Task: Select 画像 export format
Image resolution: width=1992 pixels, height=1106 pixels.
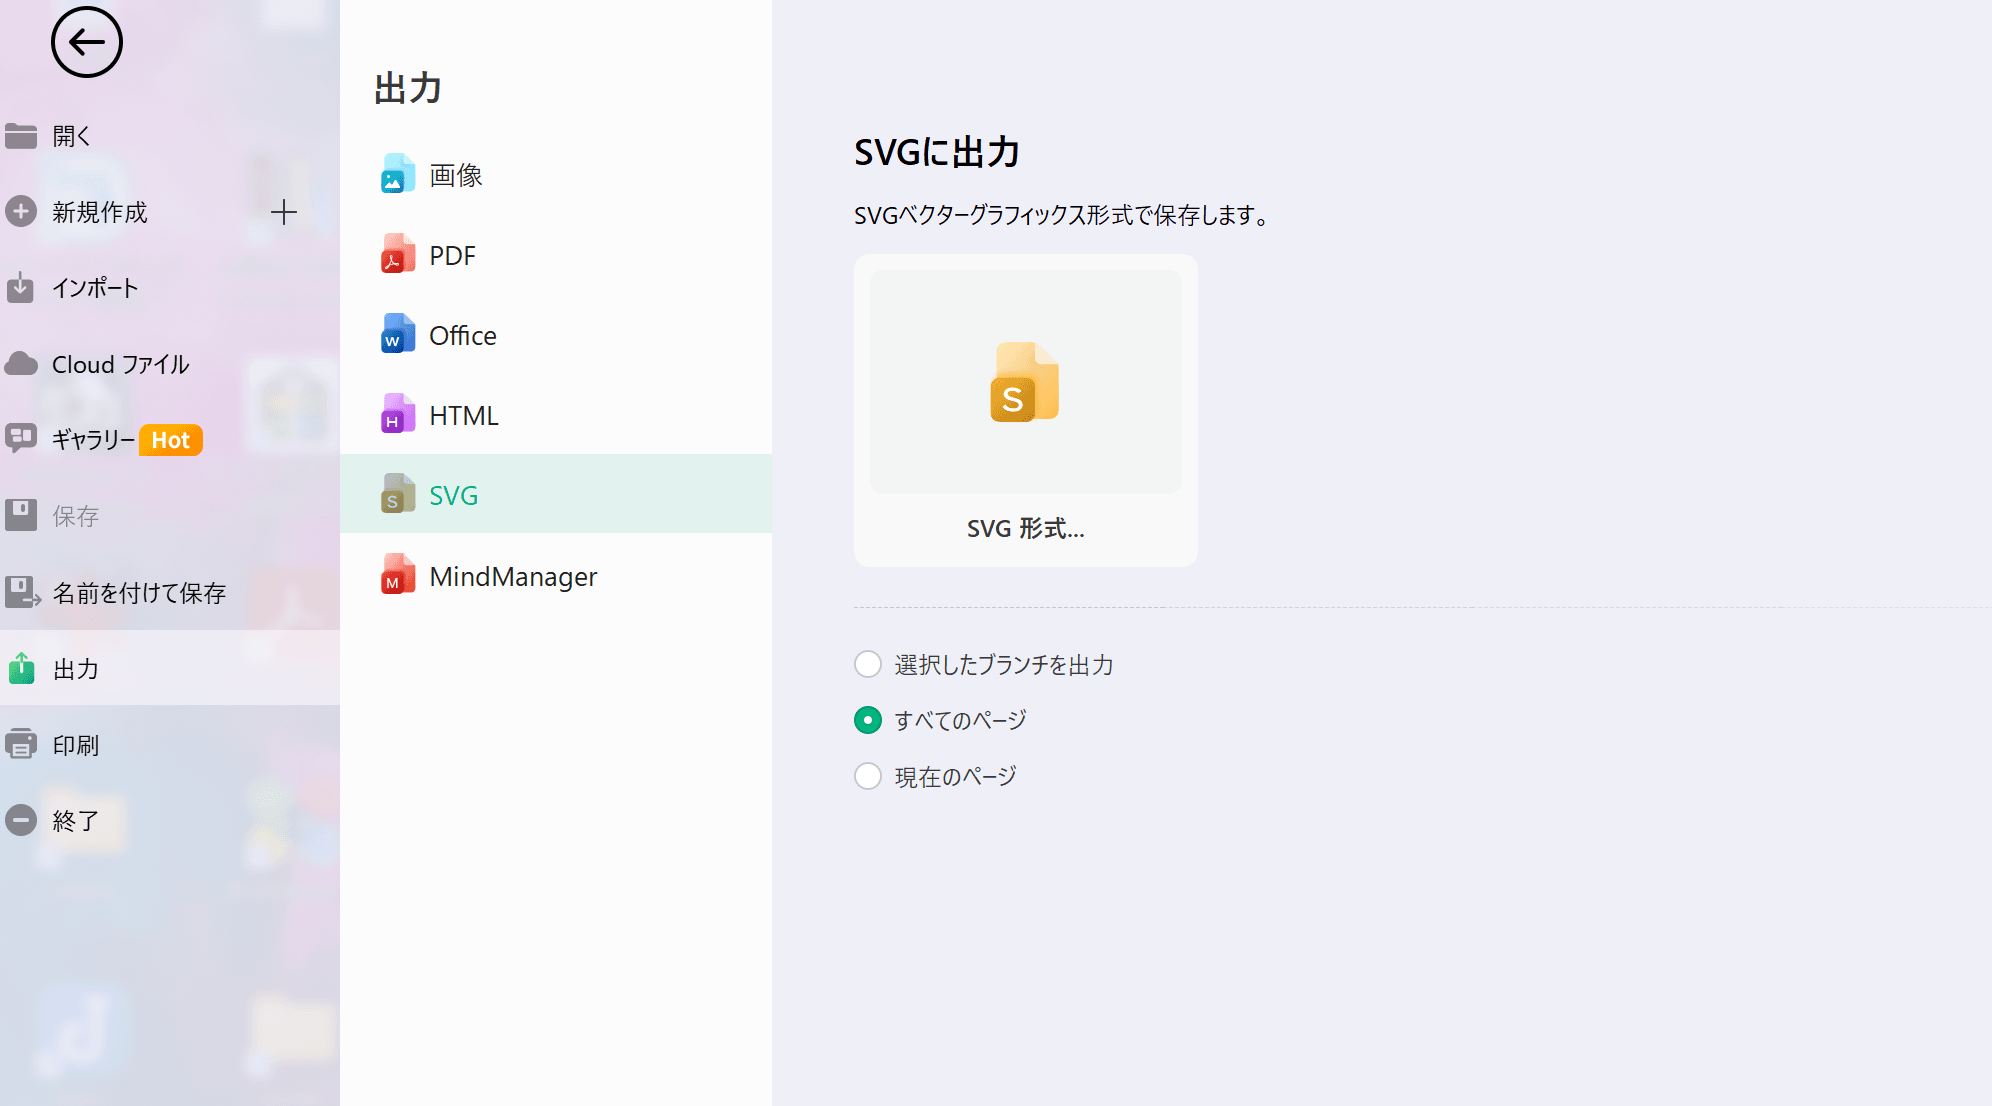Action: coord(556,175)
